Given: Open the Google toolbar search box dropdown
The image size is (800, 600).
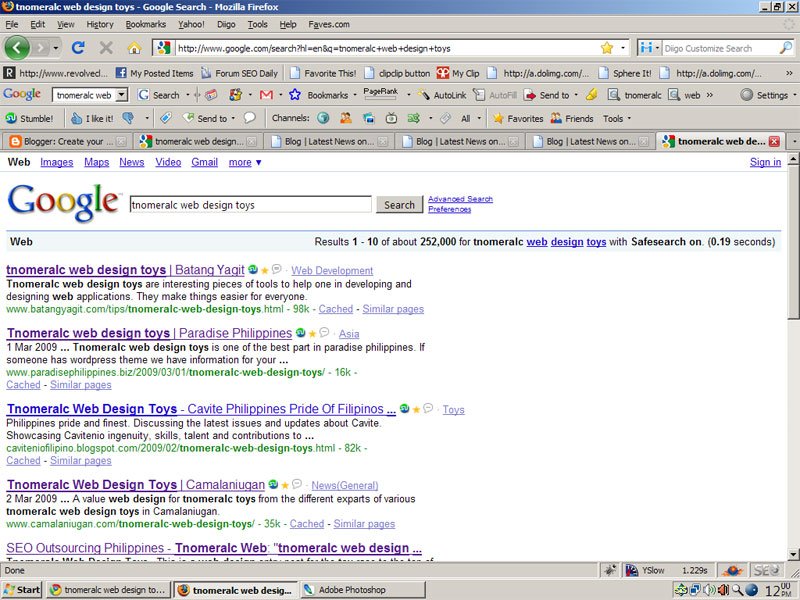Looking at the screenshot, I should pyautogui.click(x=121, y=95).
